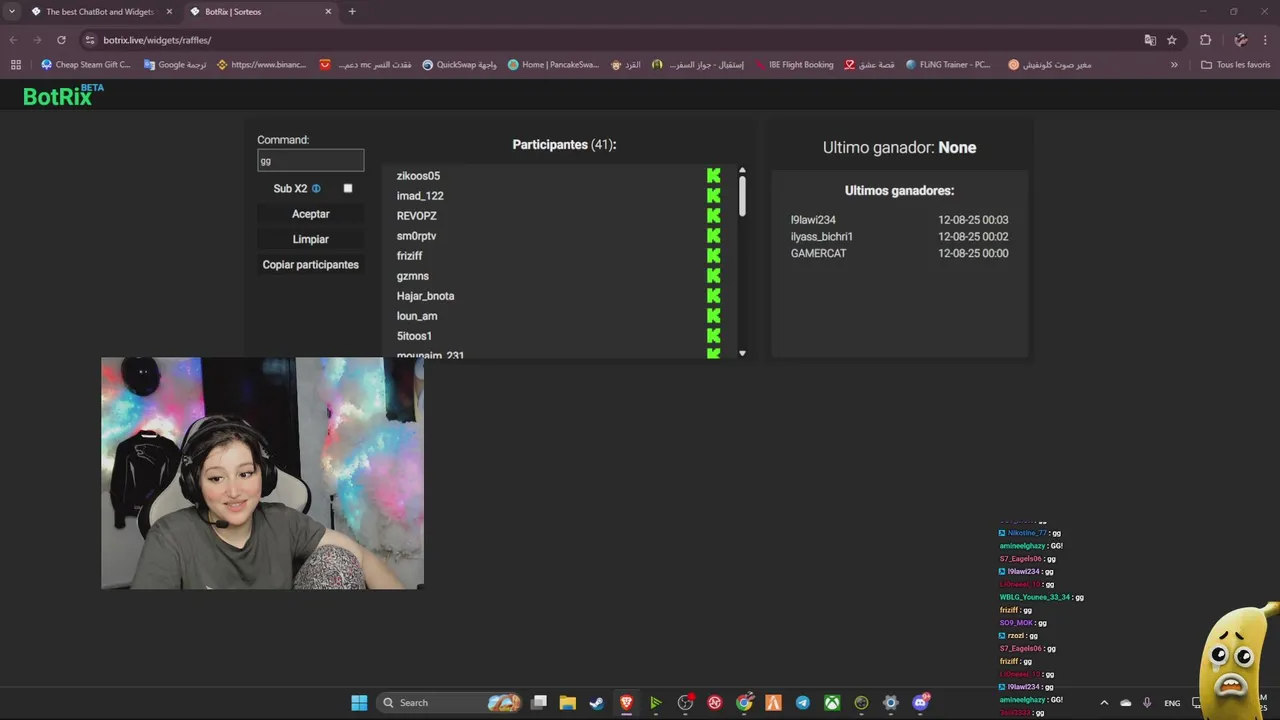
Task: Click participant name imad_122
Action: (x=420, y=196)
